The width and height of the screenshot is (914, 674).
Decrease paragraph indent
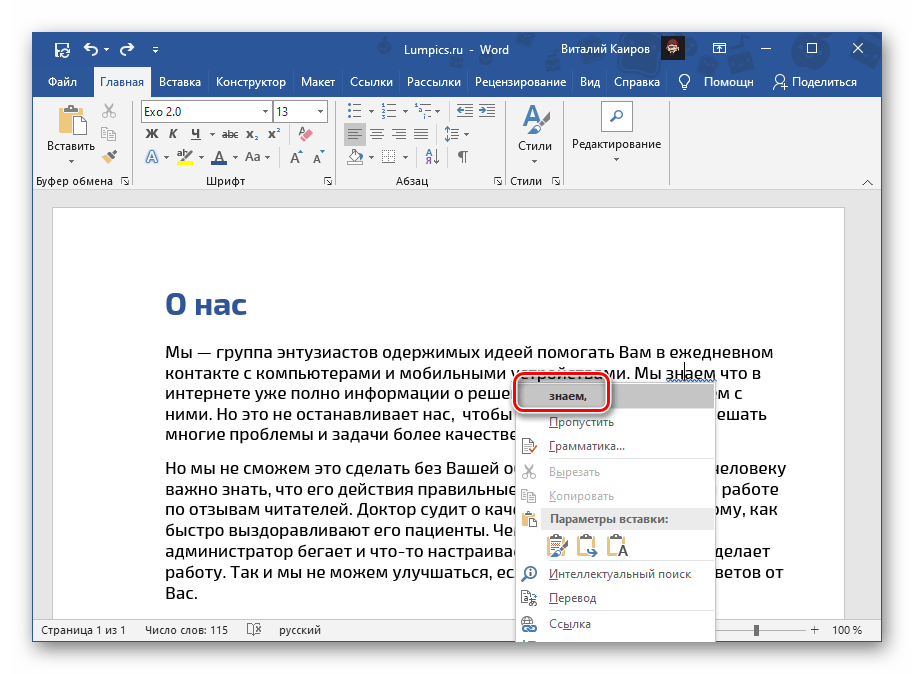point(465,111)
